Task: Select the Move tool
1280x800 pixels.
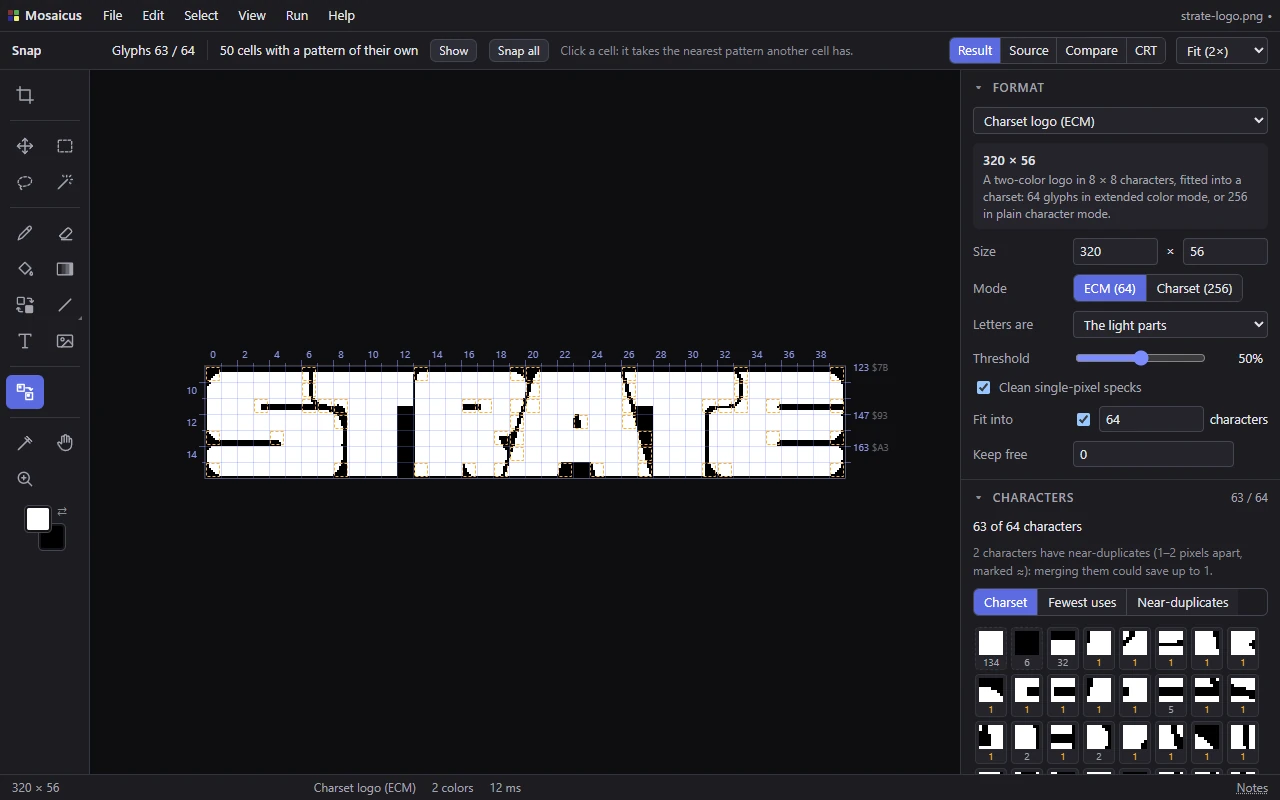Action: (x=25, y=146)
